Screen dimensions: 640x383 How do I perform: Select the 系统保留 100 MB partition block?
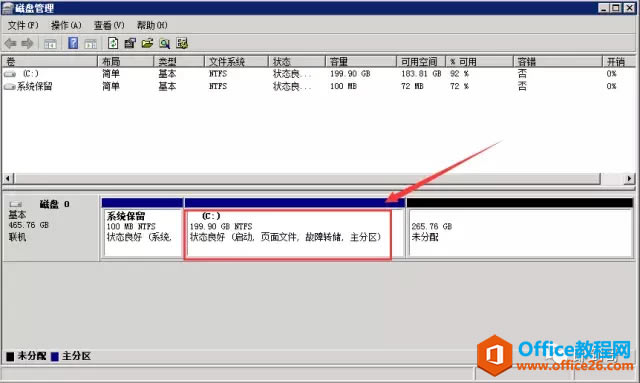tap(142, 228)
